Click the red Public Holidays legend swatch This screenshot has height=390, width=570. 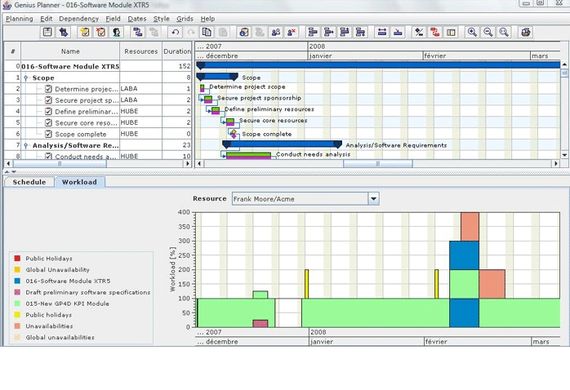coord(17,258)
